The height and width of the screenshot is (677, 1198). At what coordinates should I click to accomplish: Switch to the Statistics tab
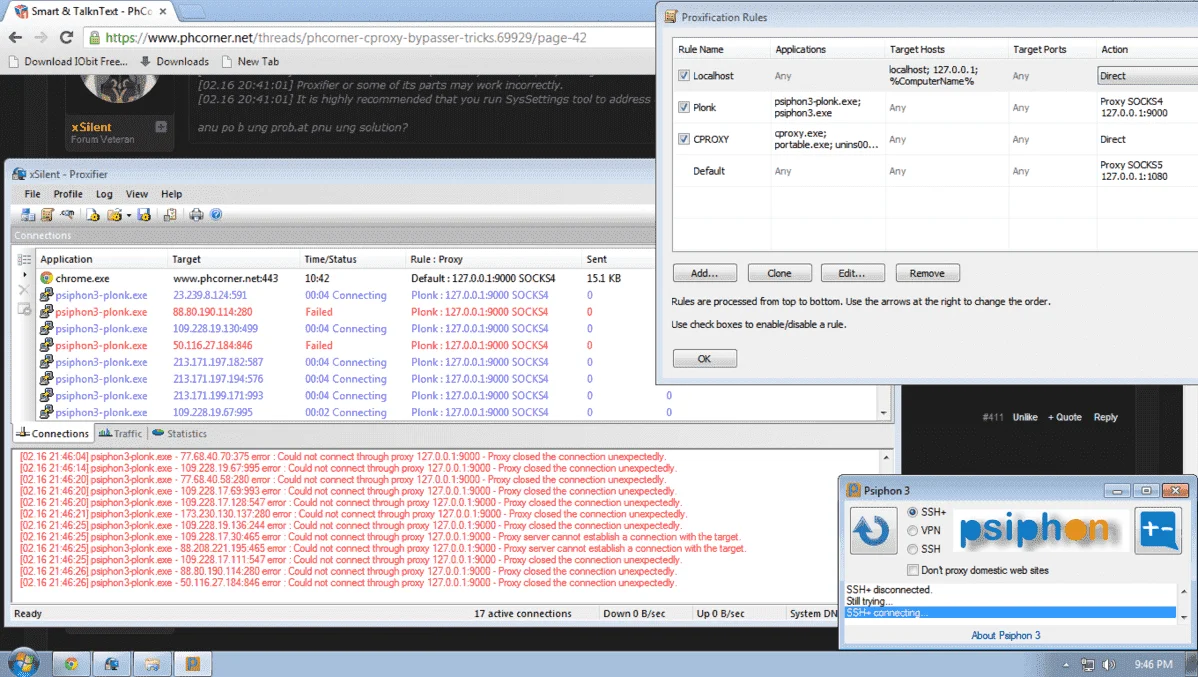pos(180,433)
